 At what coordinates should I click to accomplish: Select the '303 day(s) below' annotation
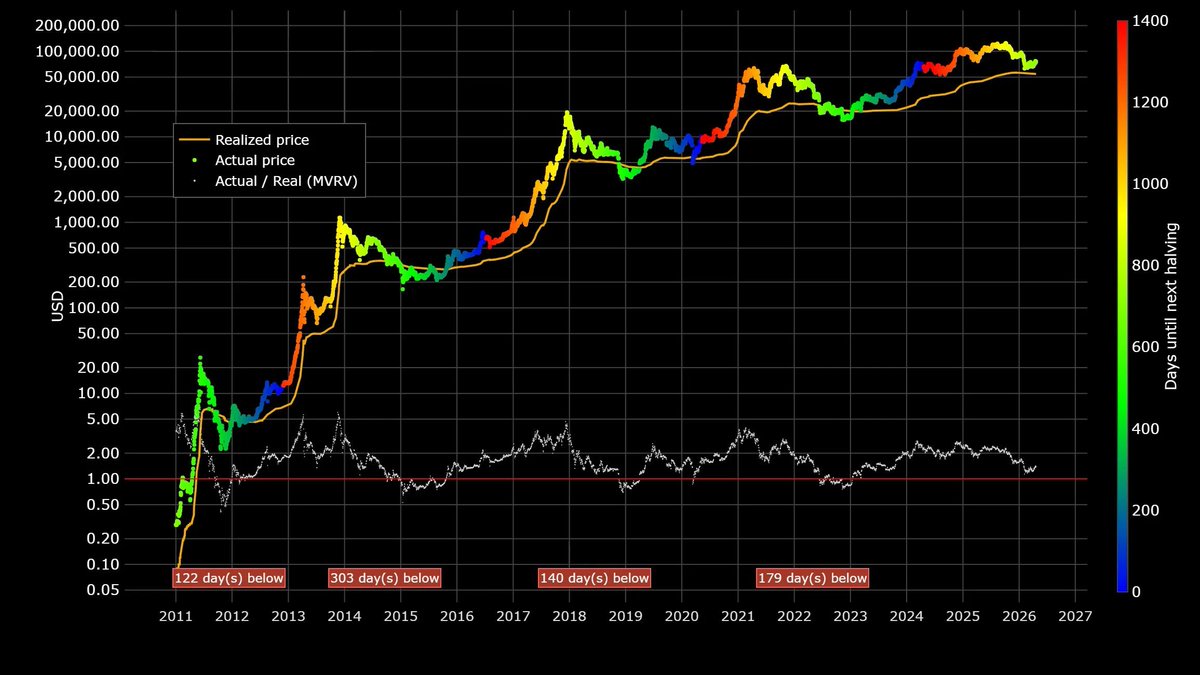[386, 578]
